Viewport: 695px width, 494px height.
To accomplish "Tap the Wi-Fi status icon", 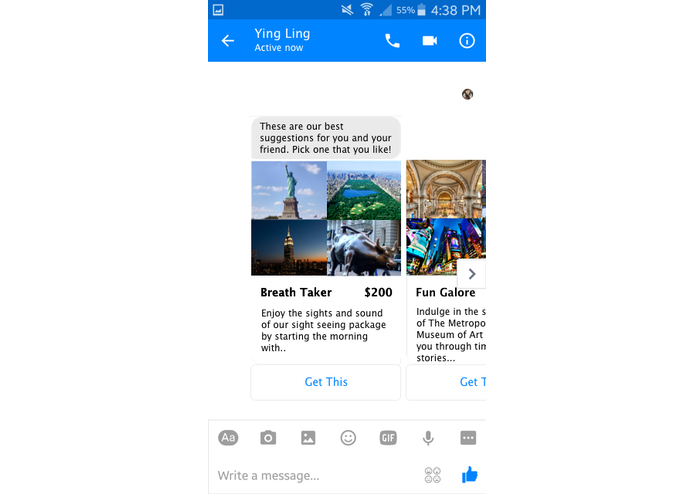I will (x=367, y=10).
